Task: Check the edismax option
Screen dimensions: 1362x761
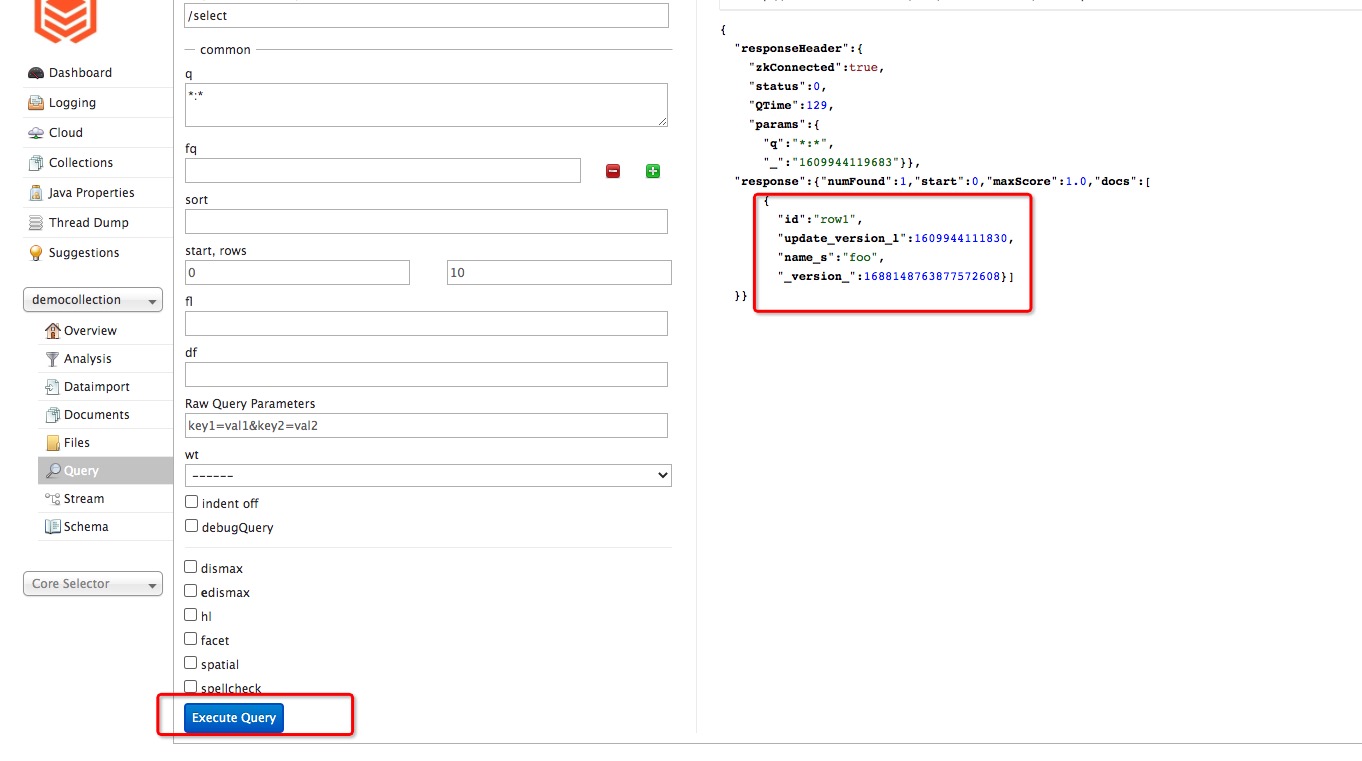Action: [x=190, y=590]
